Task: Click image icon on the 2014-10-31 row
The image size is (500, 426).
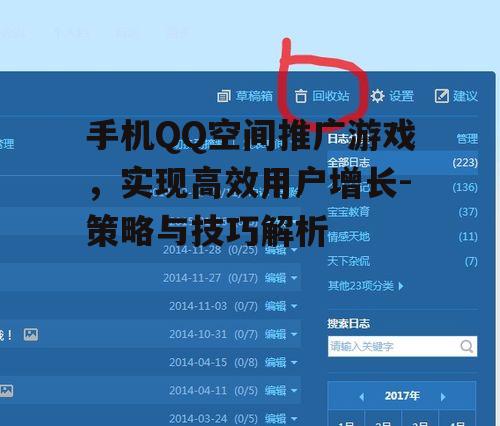Action: (x=31, y=334)
